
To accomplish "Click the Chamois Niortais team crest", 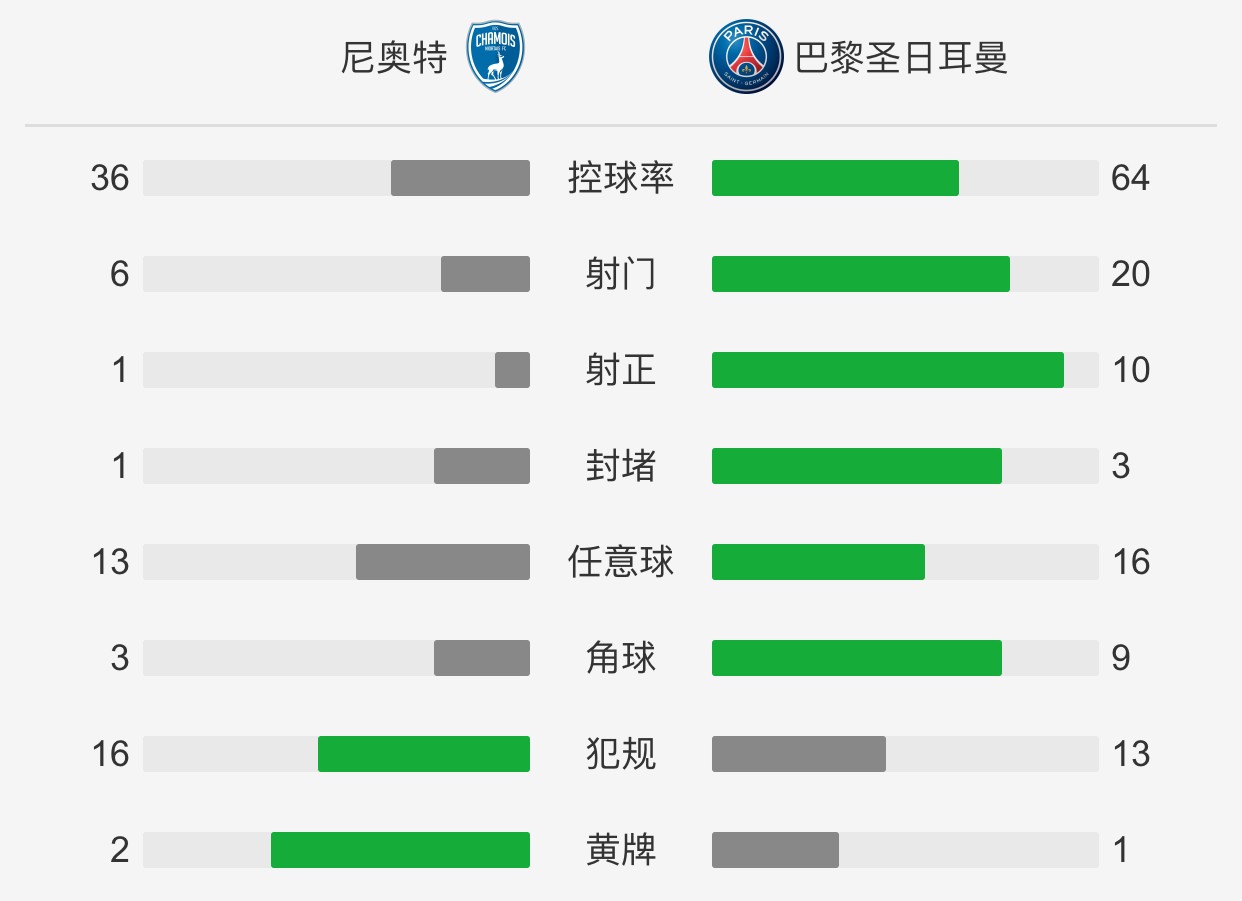I will point(496,58).
